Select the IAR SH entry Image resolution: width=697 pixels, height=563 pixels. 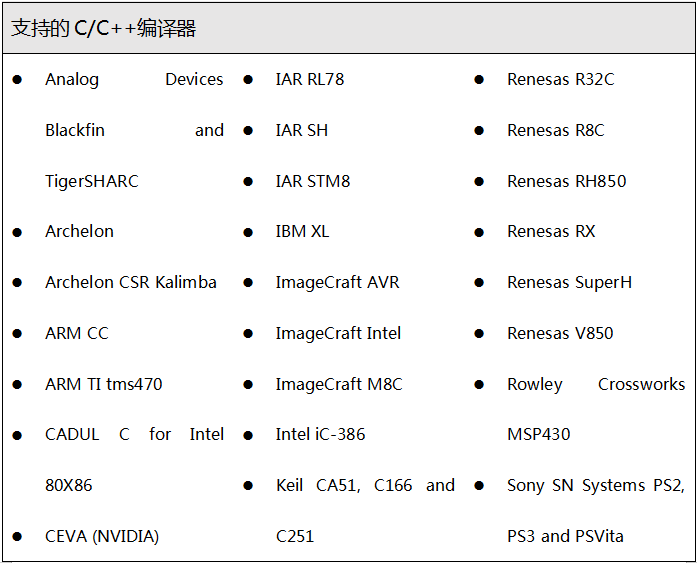click(x=302, y=131)
